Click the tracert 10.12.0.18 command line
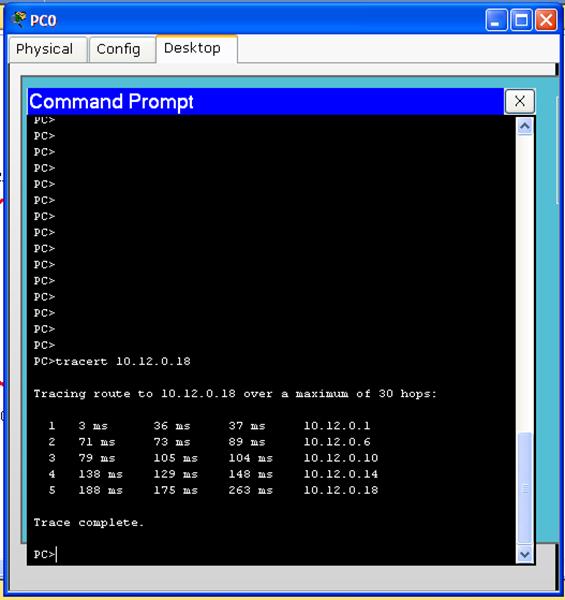 (x=112, y=361)
